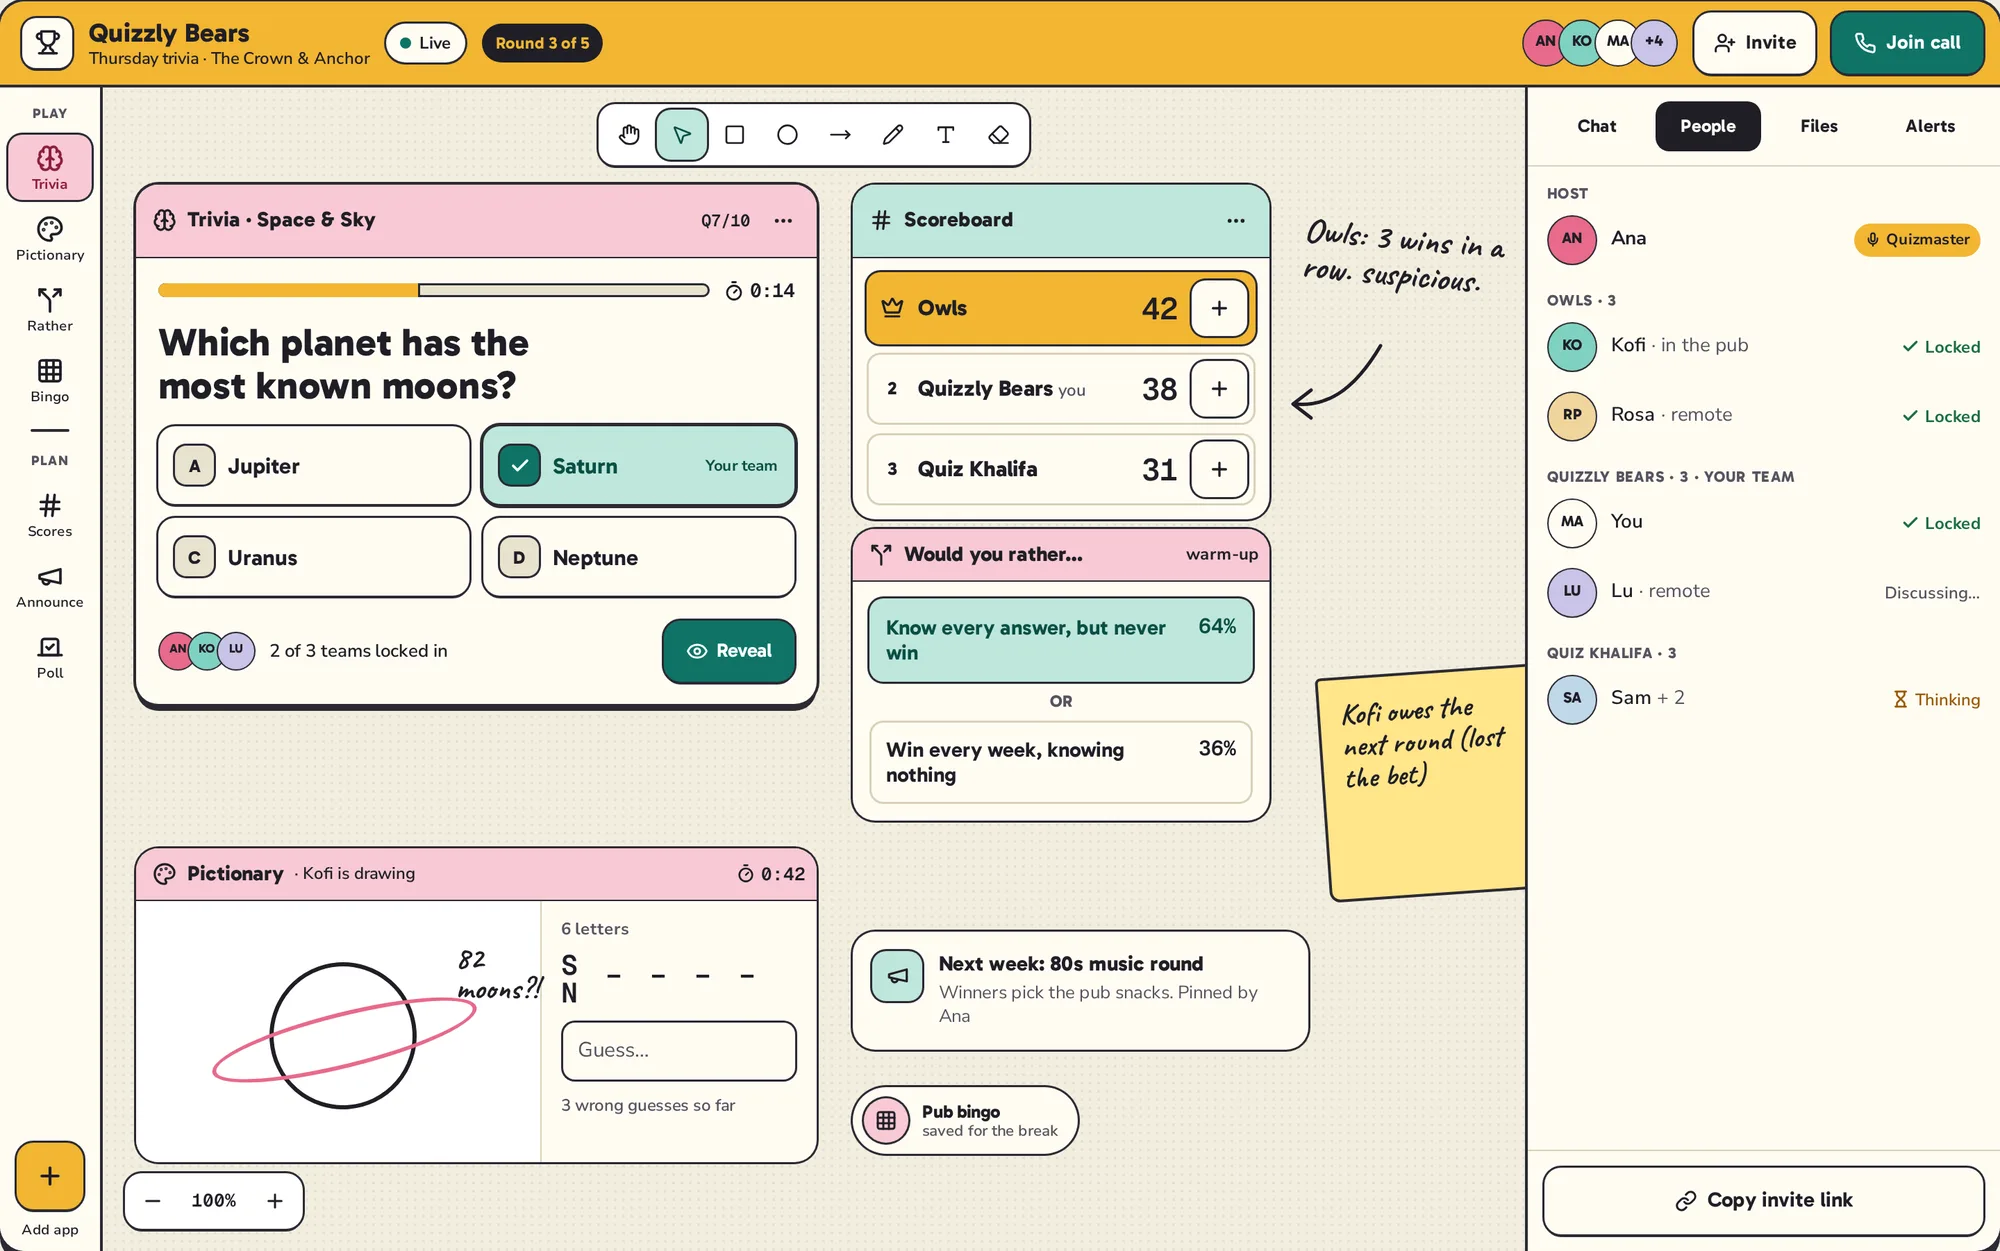Click the Pictionary Guess input field
2000x1251 pixels.
point(679,1051)
